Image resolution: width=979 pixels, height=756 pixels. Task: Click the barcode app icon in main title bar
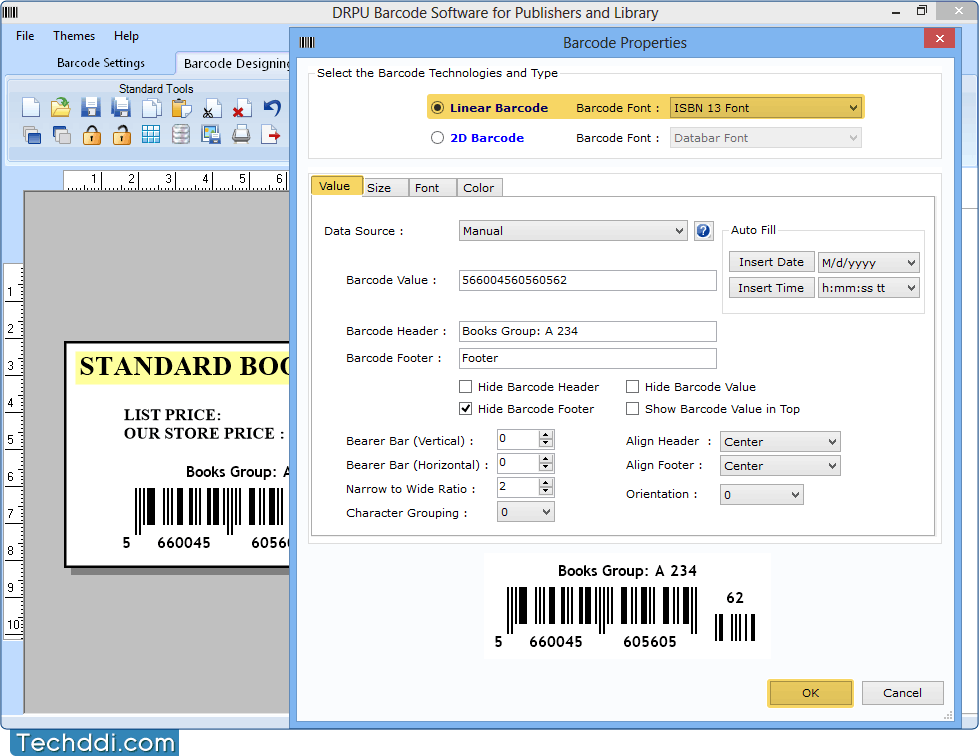[11, 12]
